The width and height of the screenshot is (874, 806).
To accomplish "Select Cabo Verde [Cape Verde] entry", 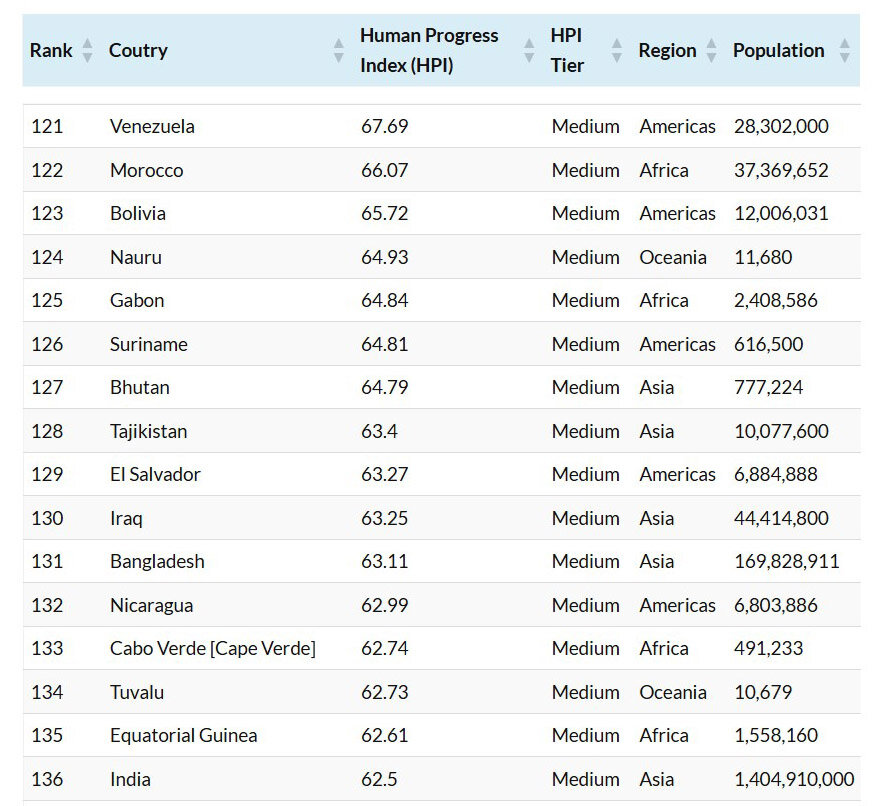I will point(213,648).
